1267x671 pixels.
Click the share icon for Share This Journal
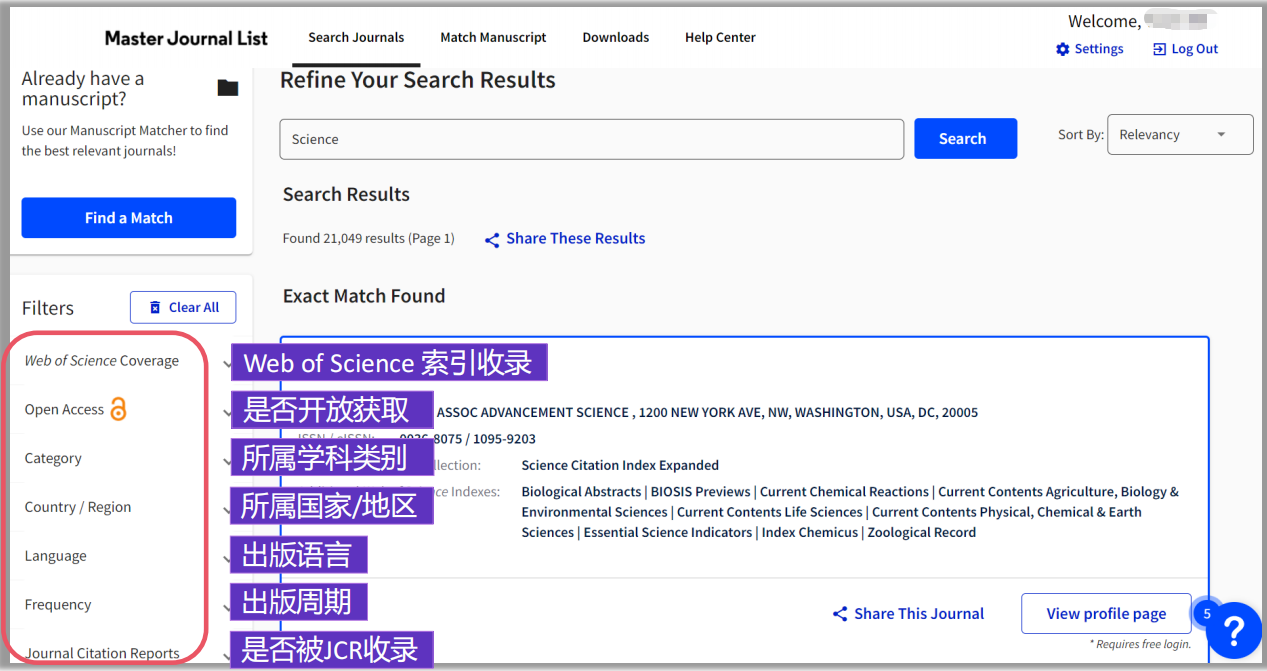click(840, 614)
